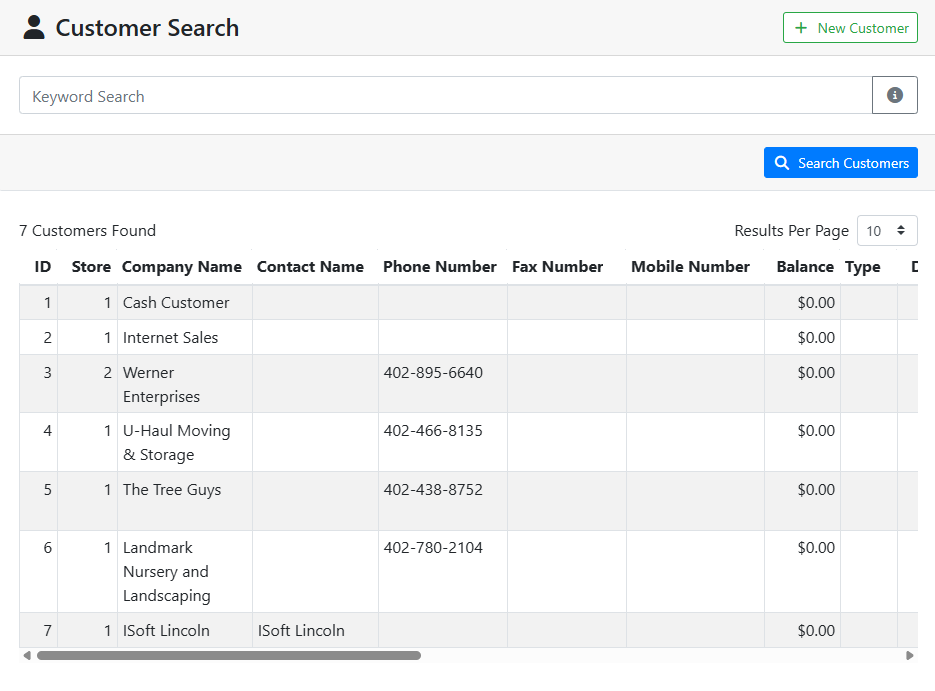Click the Phone Number column header
The height and width of the screenshot is (691, 935).
pos(439,267)
